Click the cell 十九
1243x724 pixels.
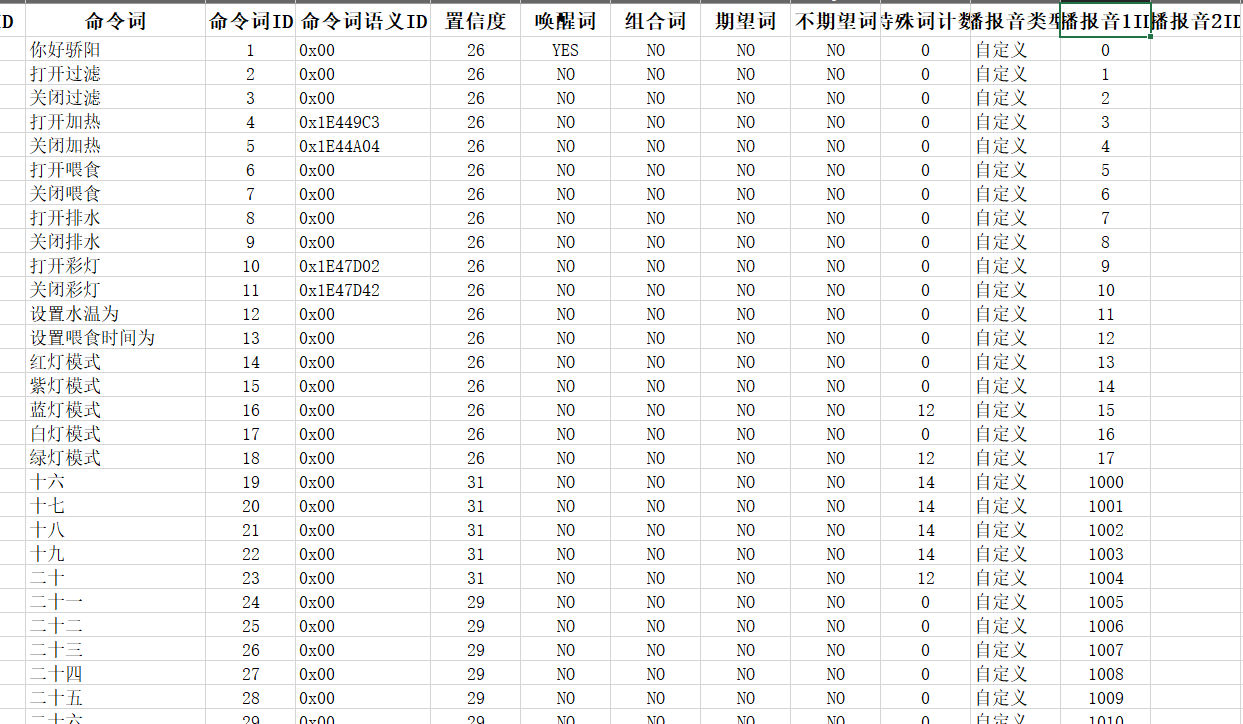tap(116, 554)
